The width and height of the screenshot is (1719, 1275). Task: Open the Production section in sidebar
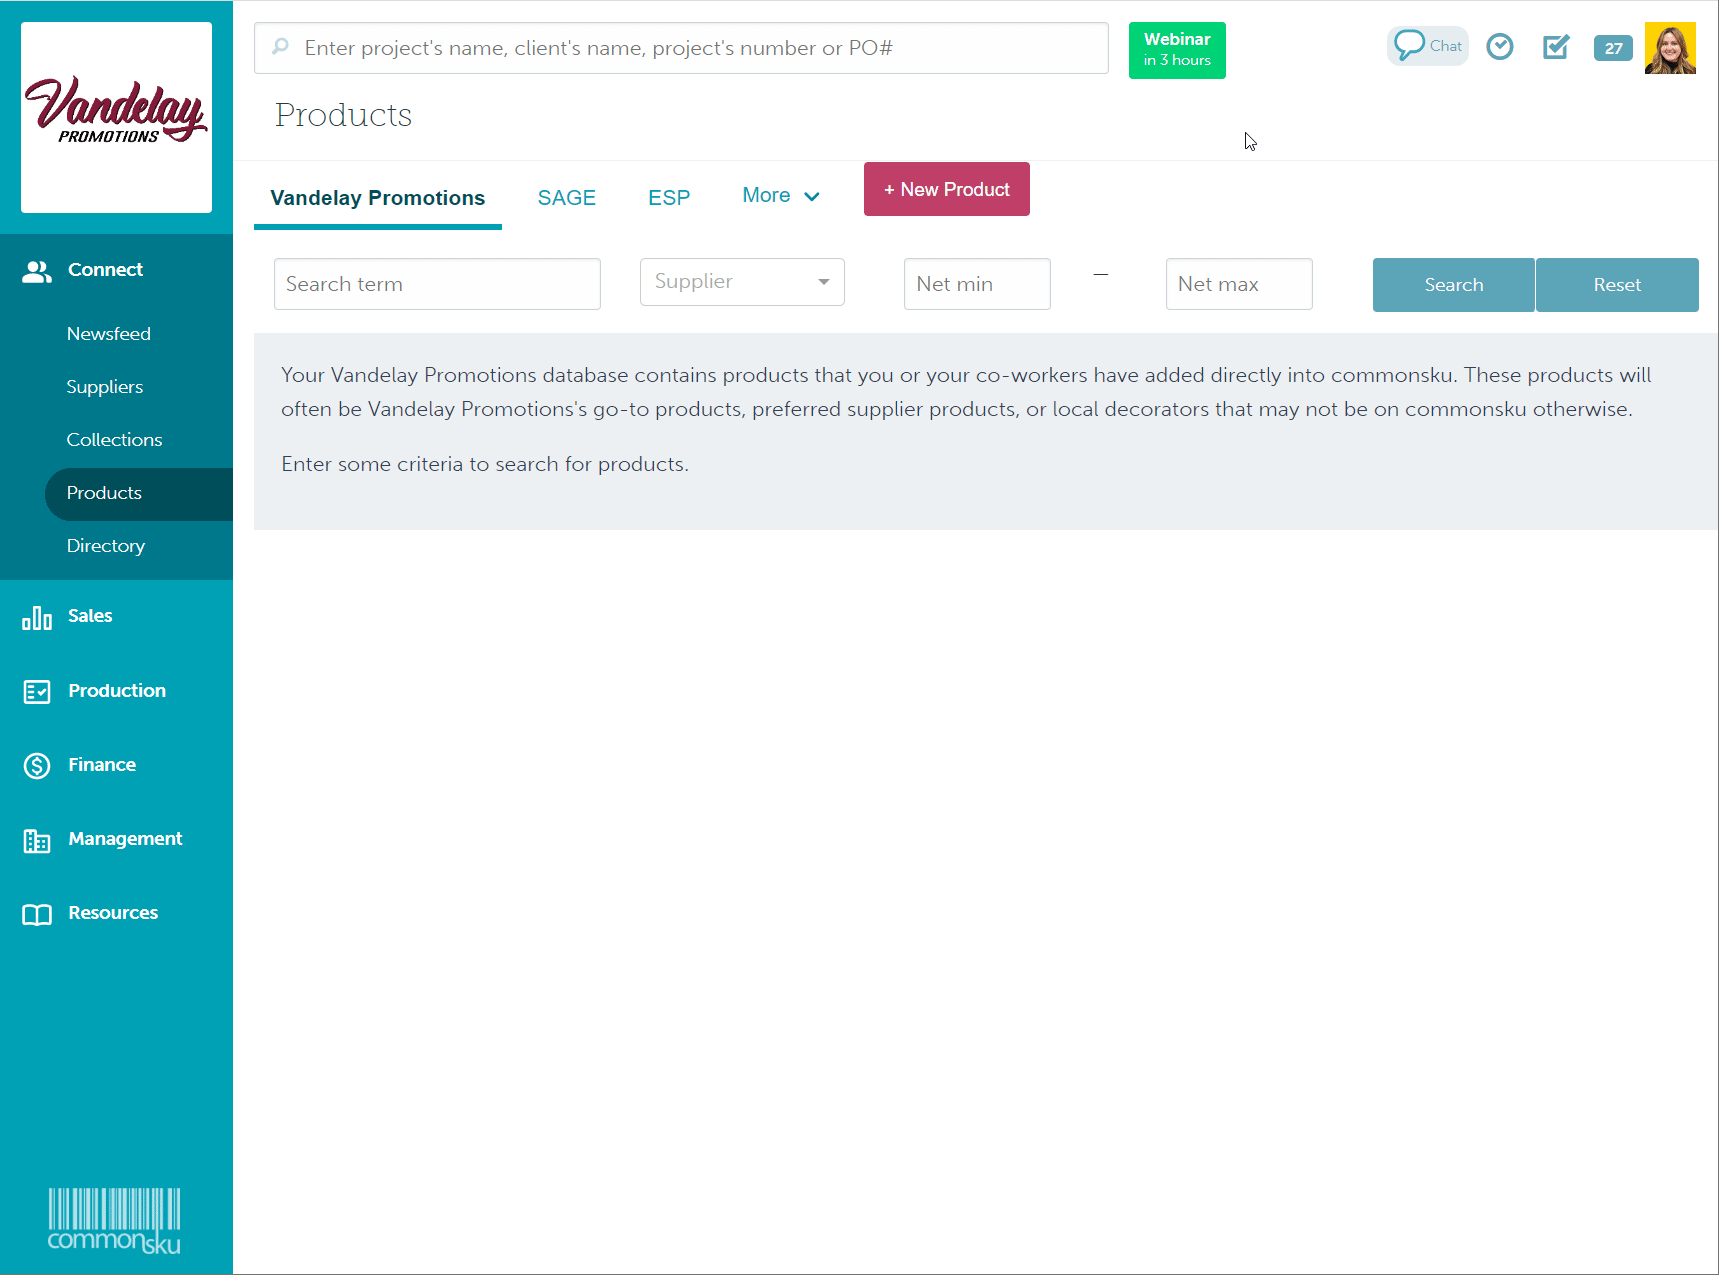pyautogui.click(x=116, y=691)
